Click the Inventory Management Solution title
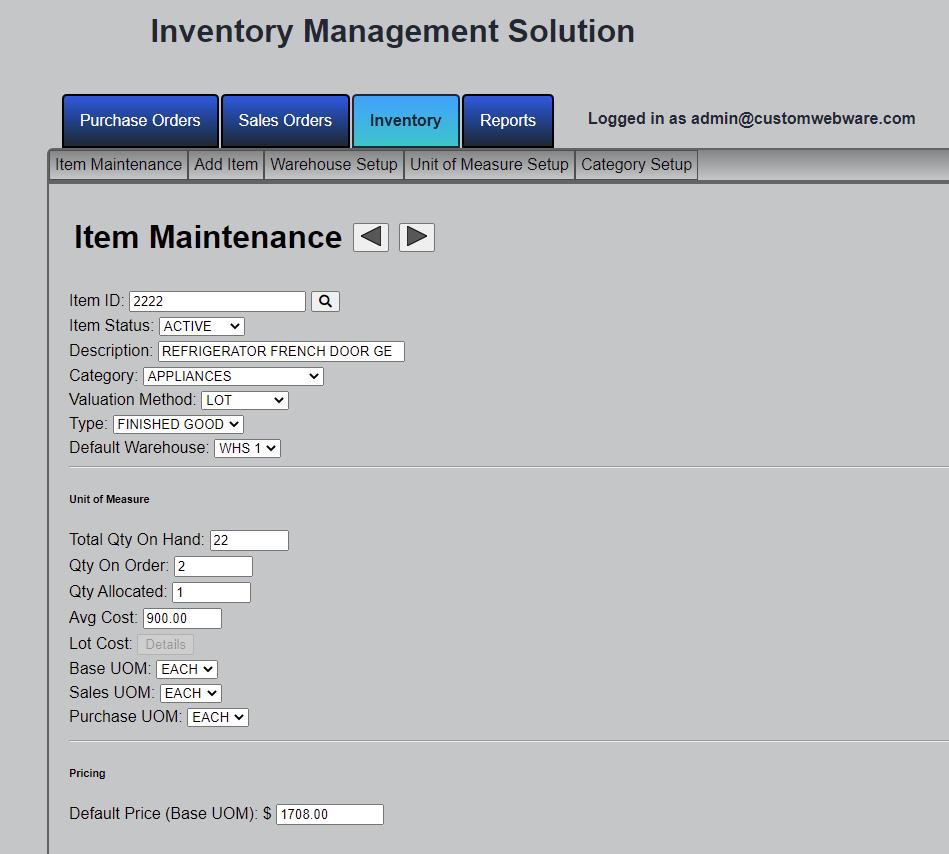The height and width of the screenshot is (854, 949). point(392,31)
